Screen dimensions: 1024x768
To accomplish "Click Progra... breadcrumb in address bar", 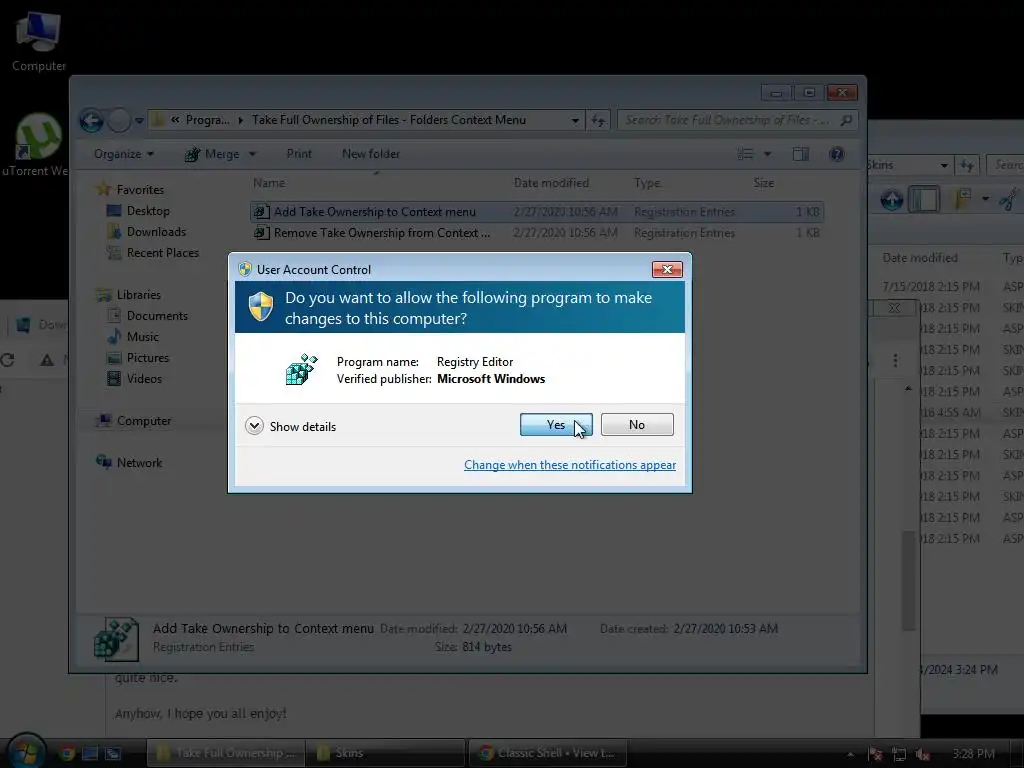I will tap(207, 120).
